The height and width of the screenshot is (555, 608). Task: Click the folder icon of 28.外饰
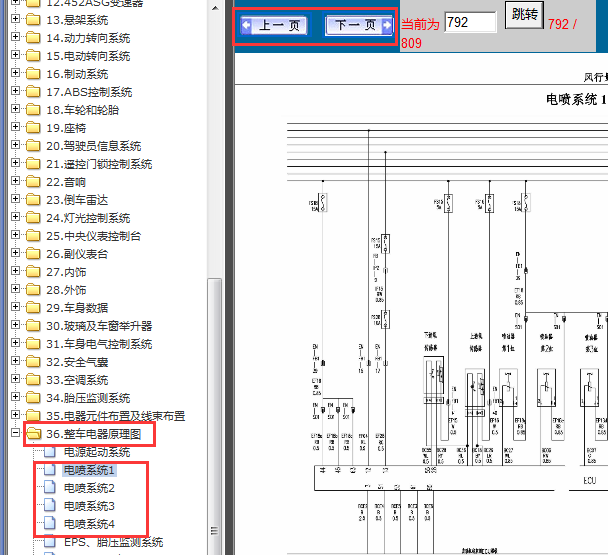click(33, 289)
